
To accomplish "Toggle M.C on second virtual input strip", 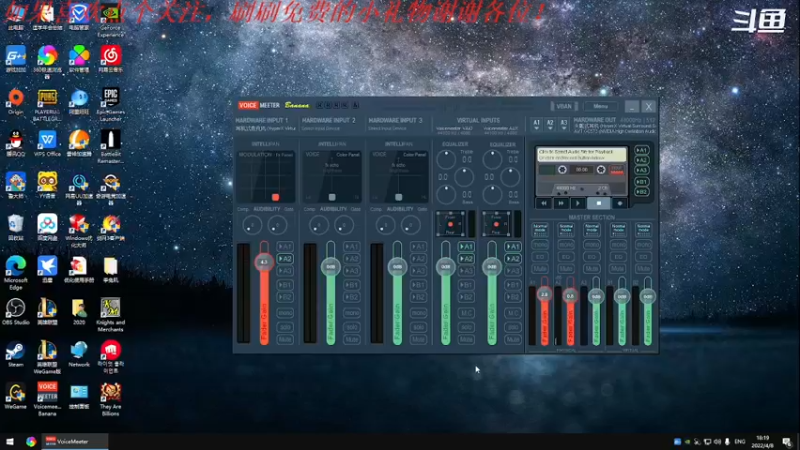I will coord(513,313).
